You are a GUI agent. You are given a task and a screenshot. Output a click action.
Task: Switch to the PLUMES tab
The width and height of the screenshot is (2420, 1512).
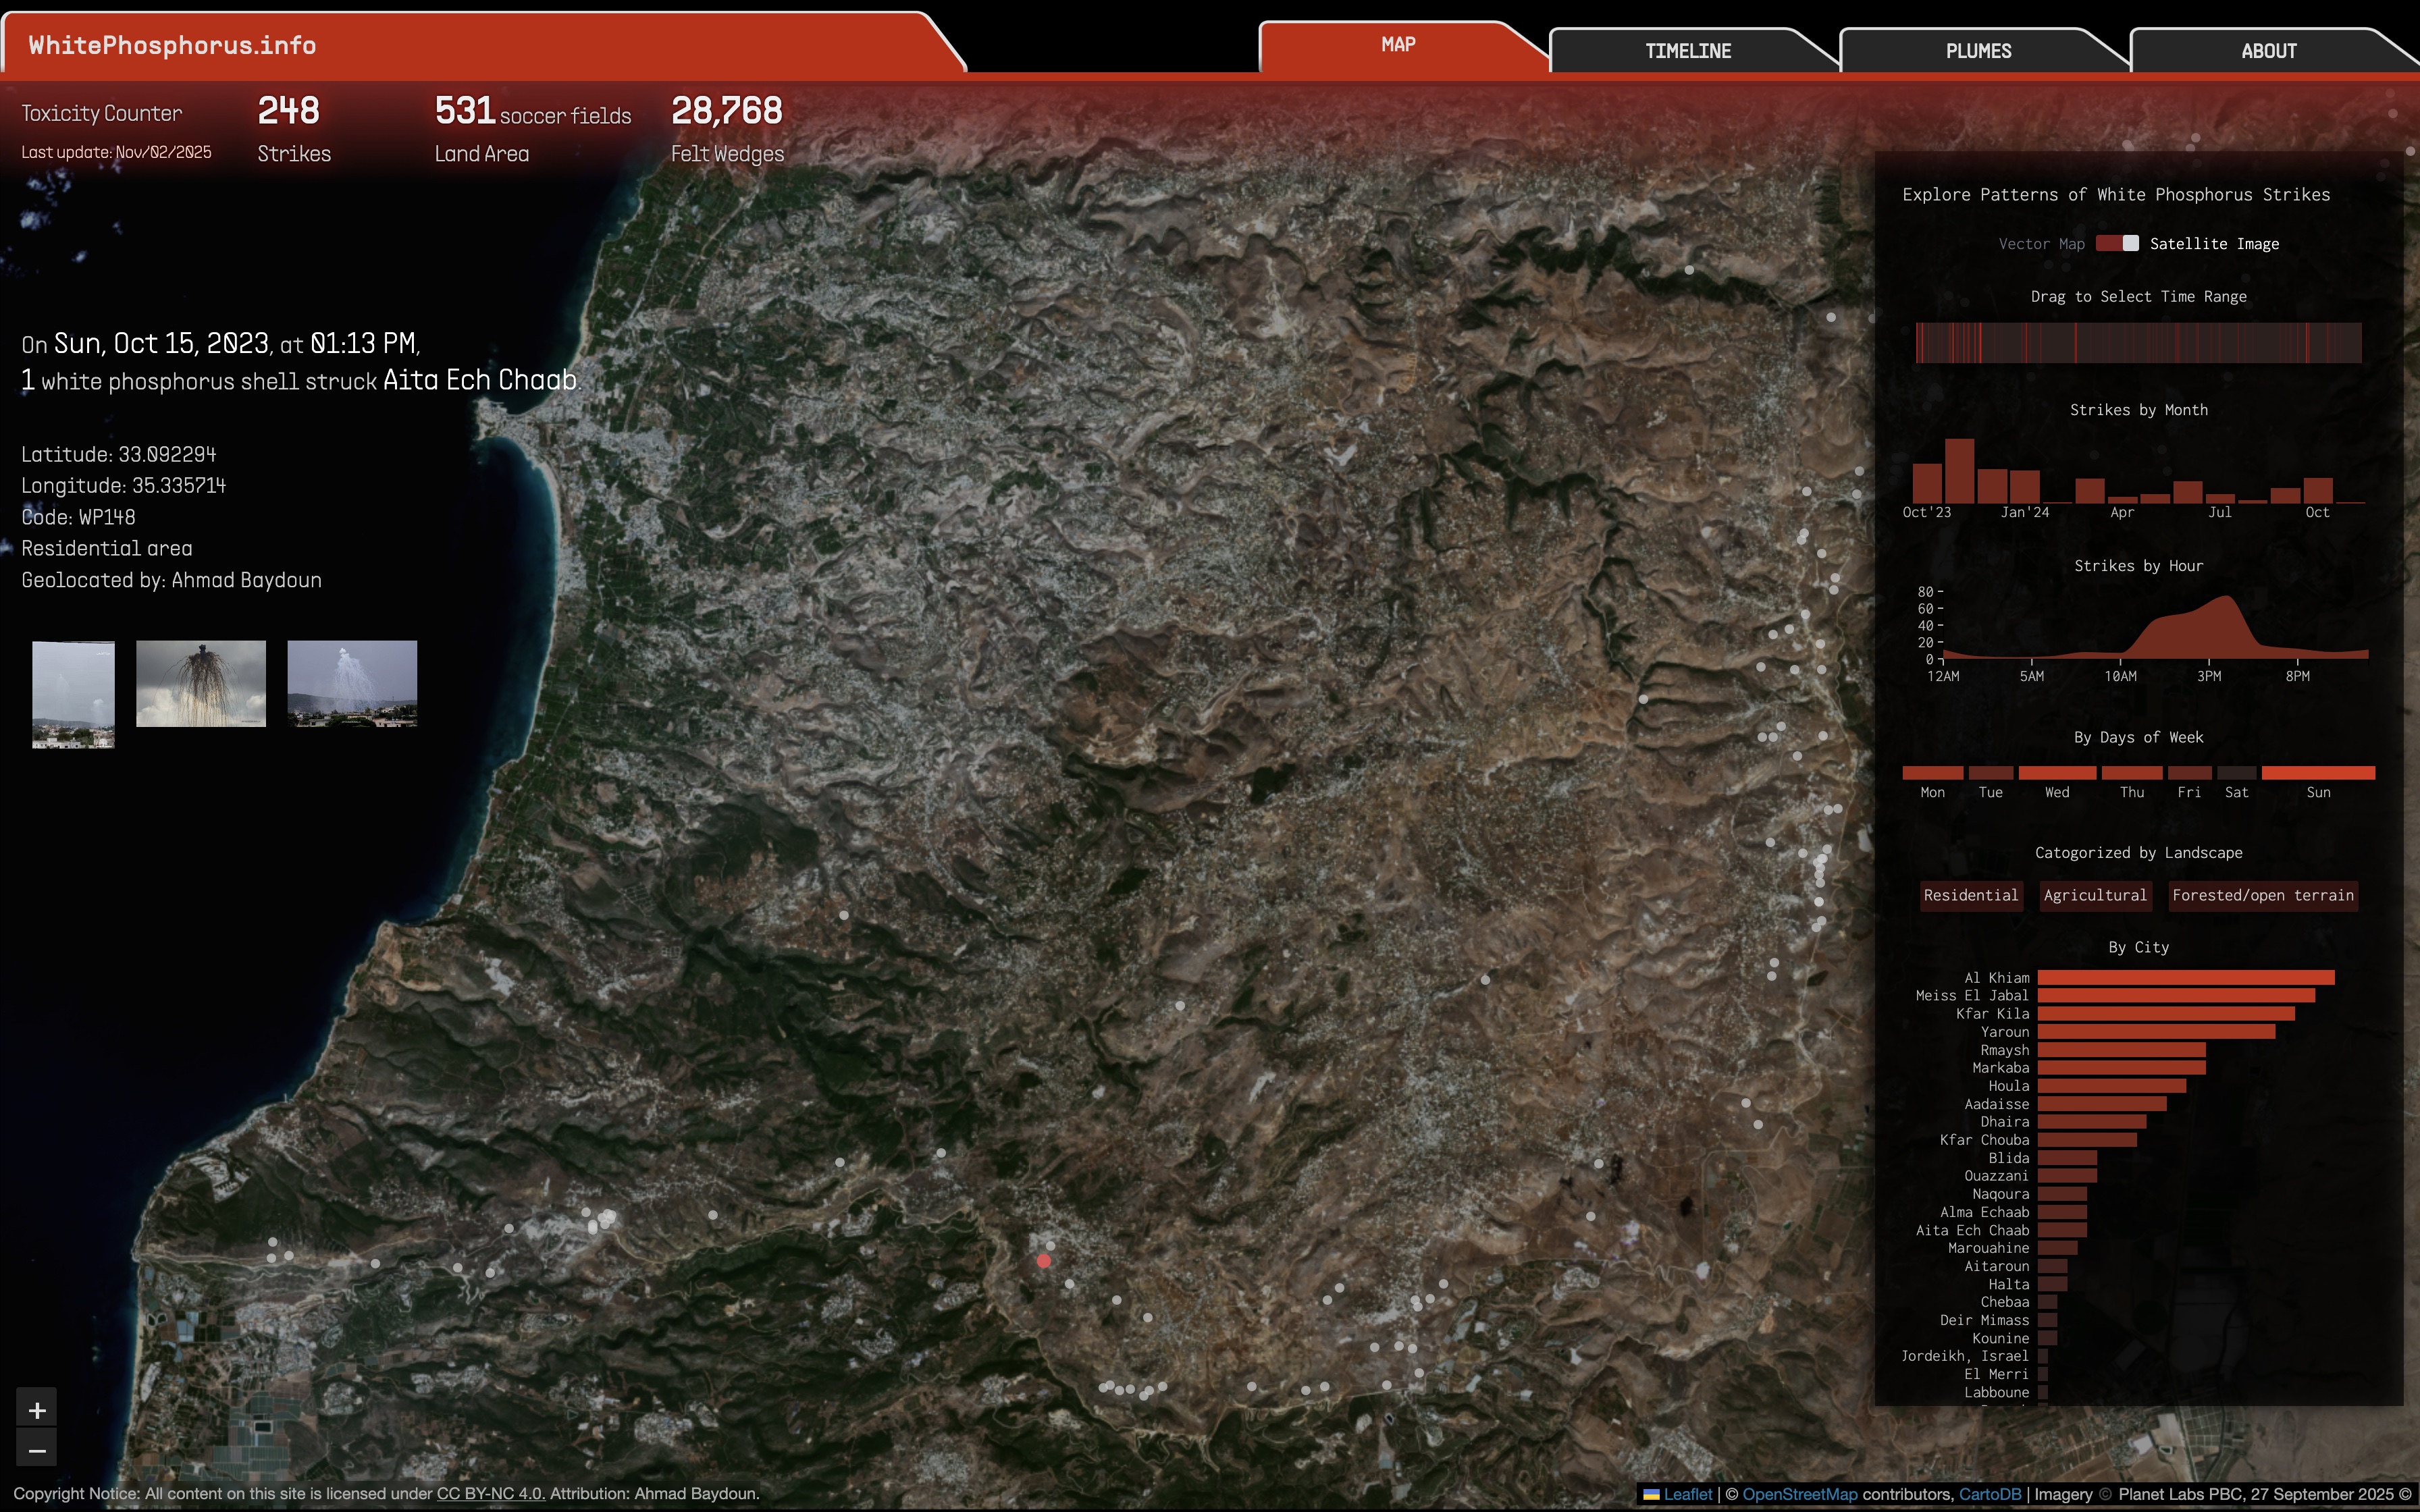click(1977, 51)
